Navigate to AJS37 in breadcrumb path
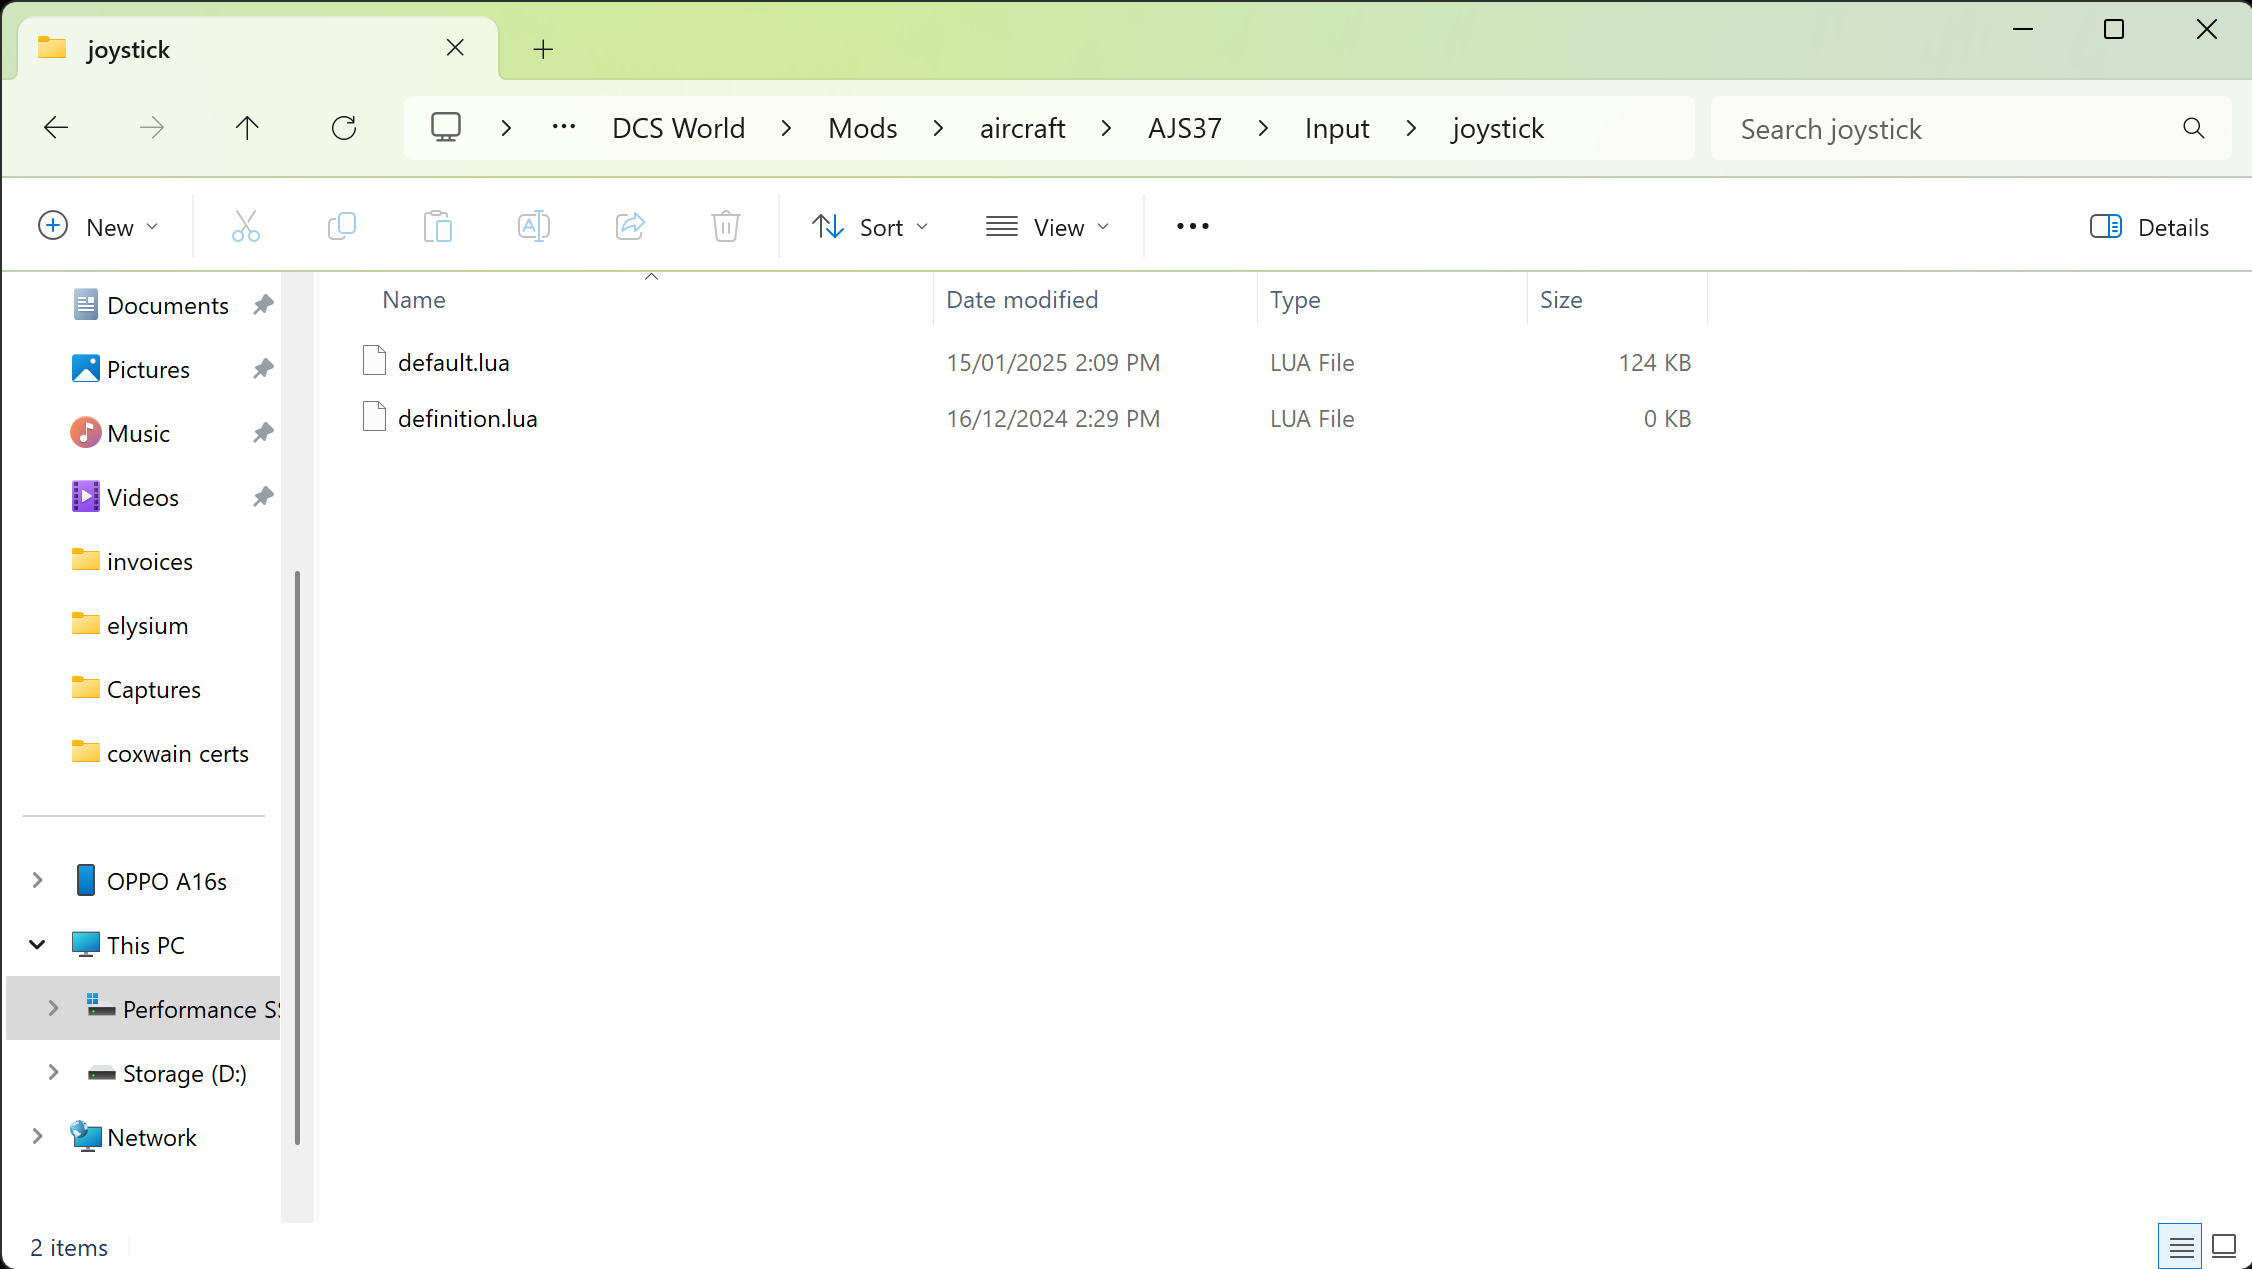The width and height of the screenshot is (2252, 1269). tap(1184, 128)
